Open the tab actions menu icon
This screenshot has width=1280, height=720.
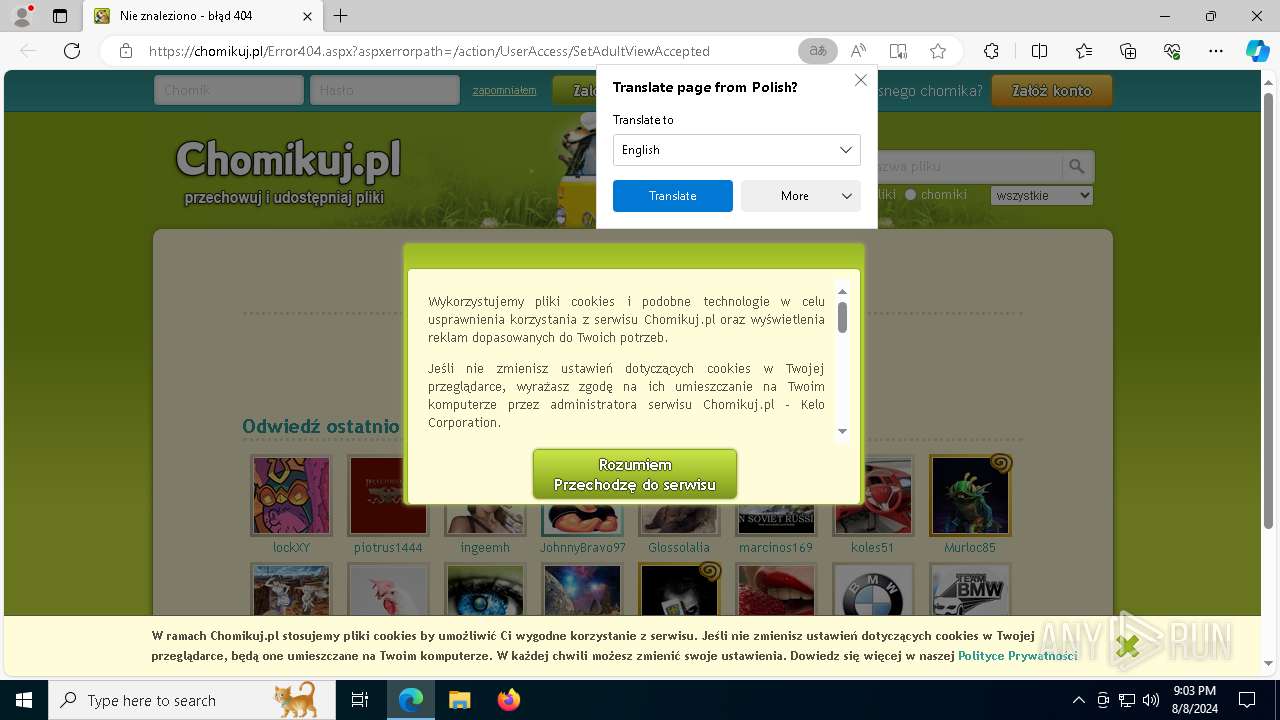point(60,16)
